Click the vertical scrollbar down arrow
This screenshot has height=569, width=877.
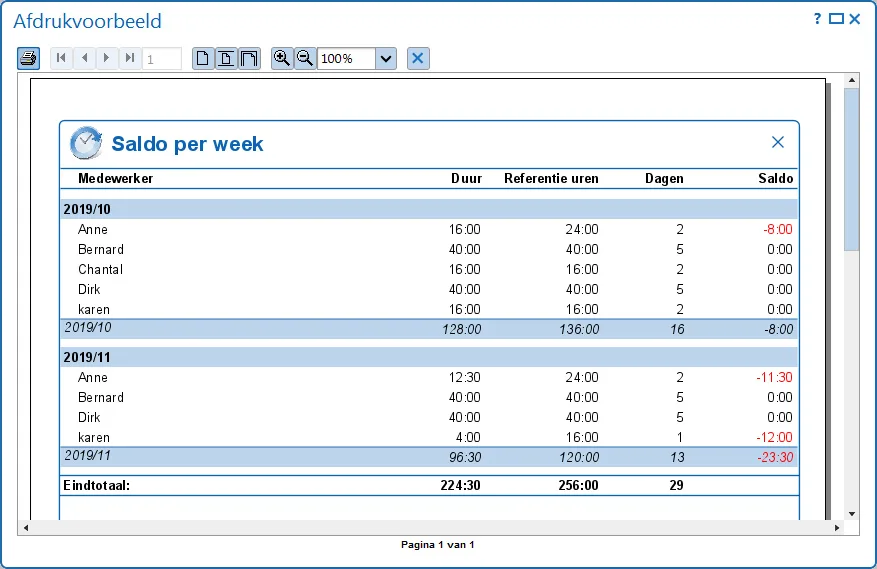click(852, 514)
